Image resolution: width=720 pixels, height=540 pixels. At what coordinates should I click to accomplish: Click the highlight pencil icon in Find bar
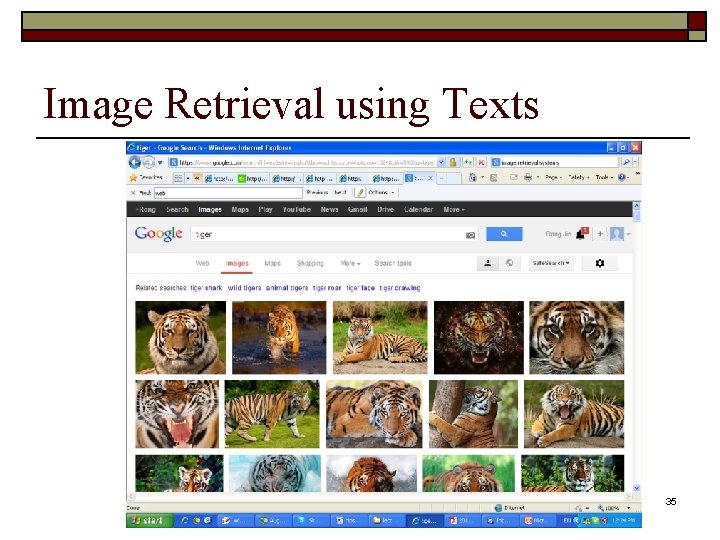(x=360, y=193)
